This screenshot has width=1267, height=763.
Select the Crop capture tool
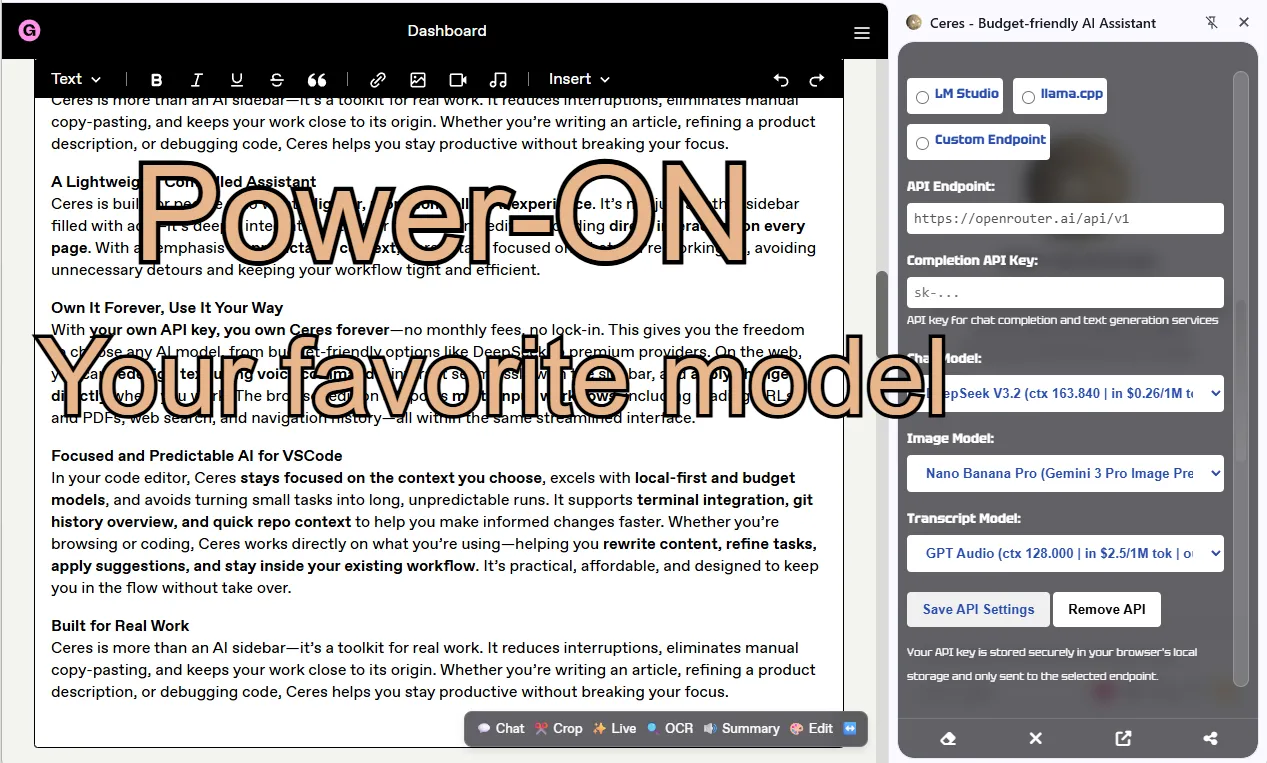(x=558, y=728)
